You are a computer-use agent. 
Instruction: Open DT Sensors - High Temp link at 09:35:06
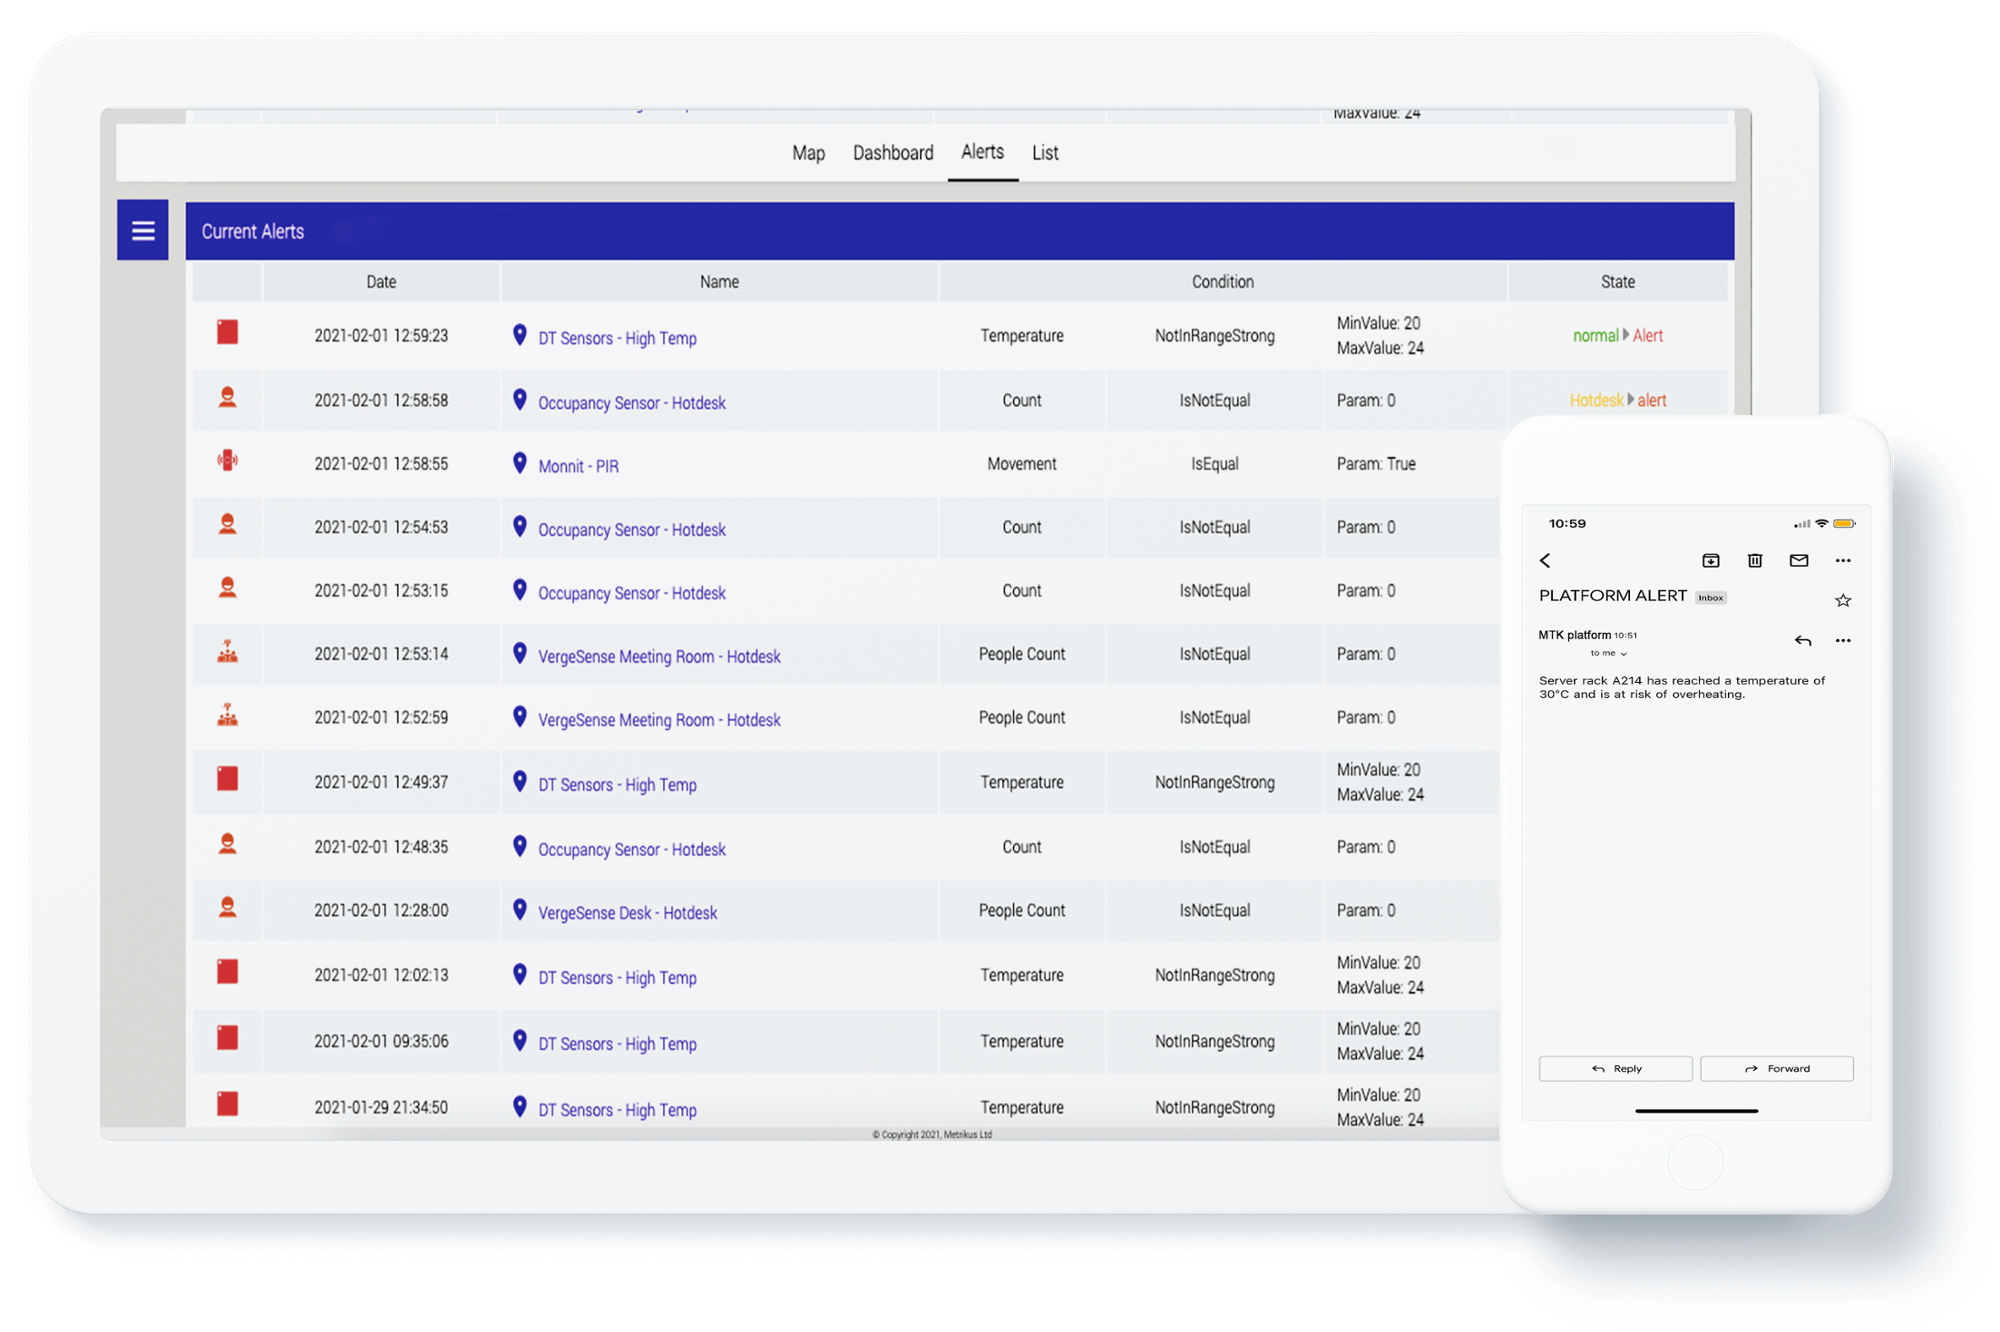point(617,1044)
